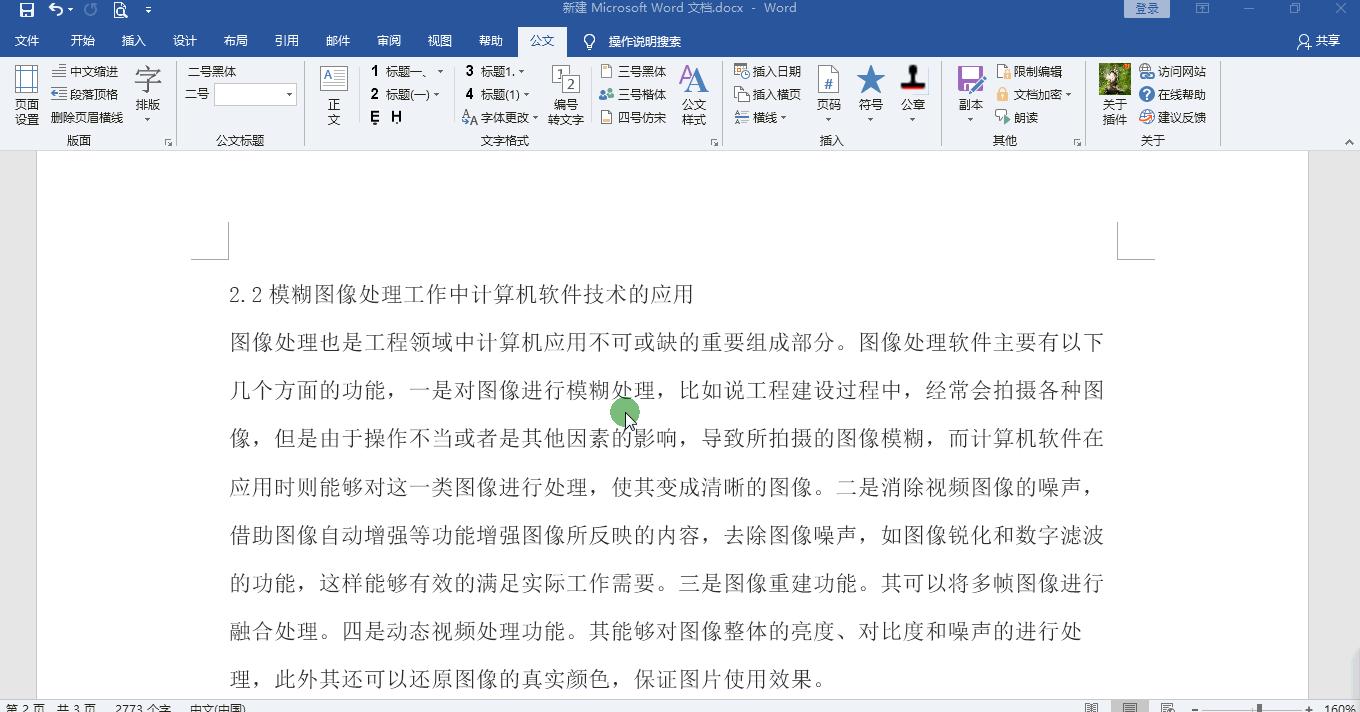
Task: Open the 二号 font size dropdown
Action: (290, 94)
